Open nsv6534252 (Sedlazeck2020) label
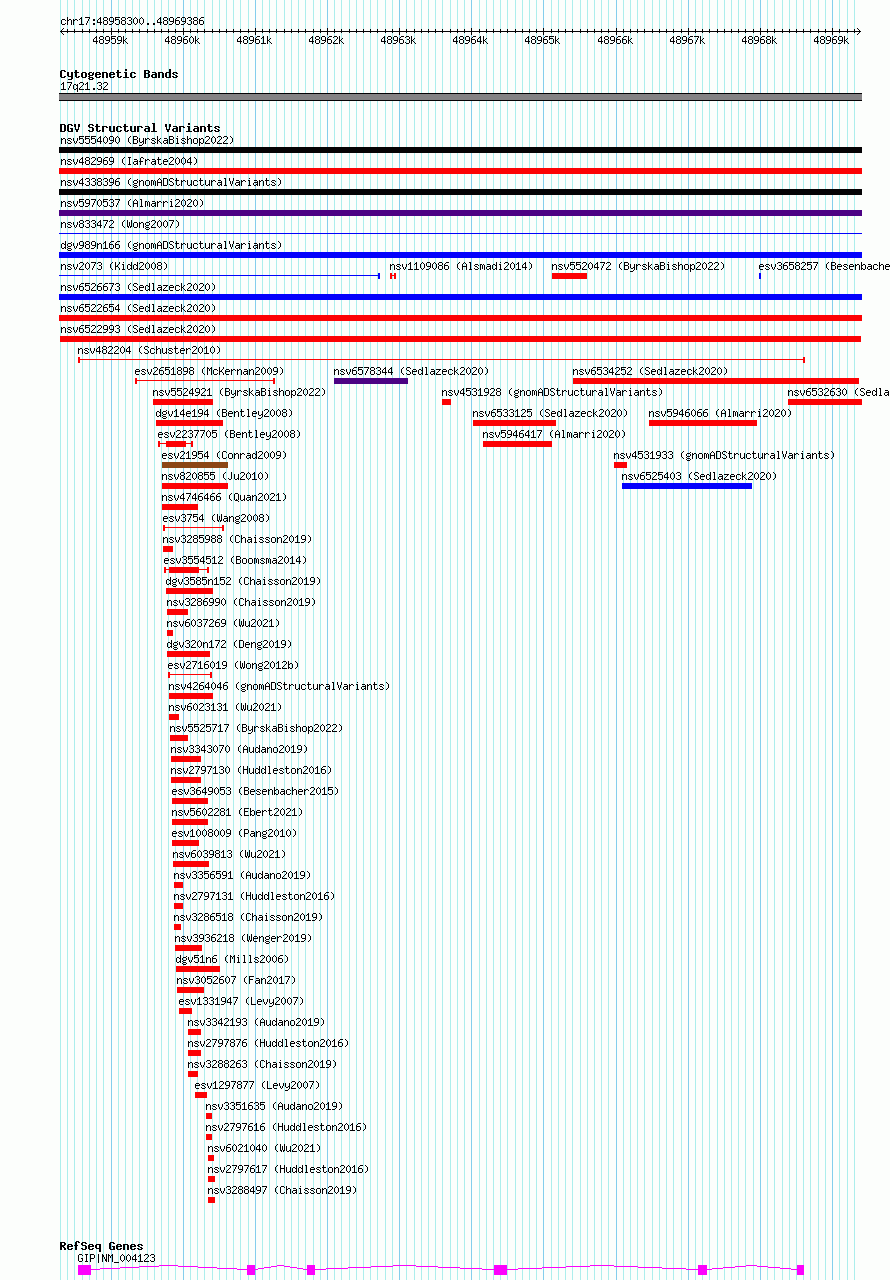Viewport: 890px width, 1280px height. pos(651,371)
